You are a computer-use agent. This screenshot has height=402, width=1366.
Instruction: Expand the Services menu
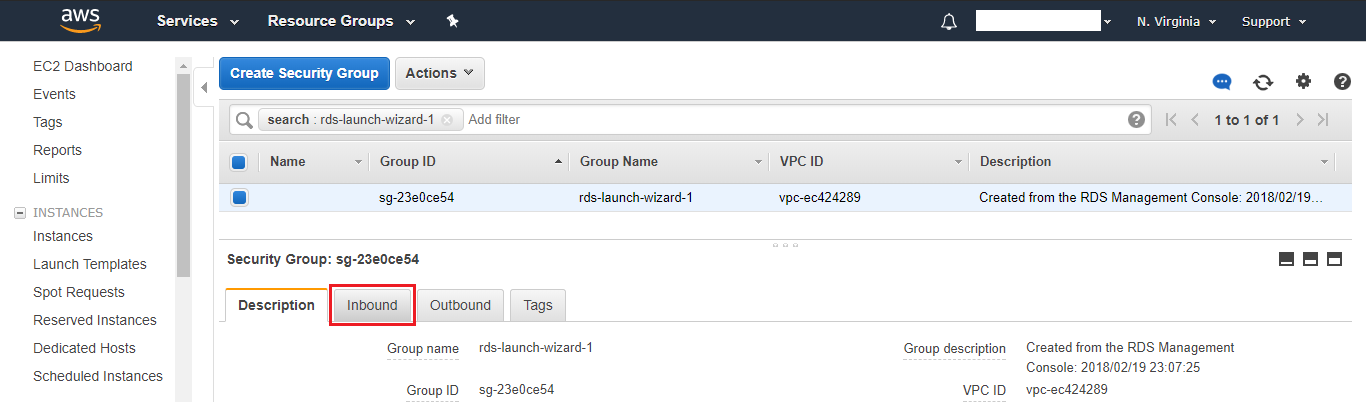(198, 21)
